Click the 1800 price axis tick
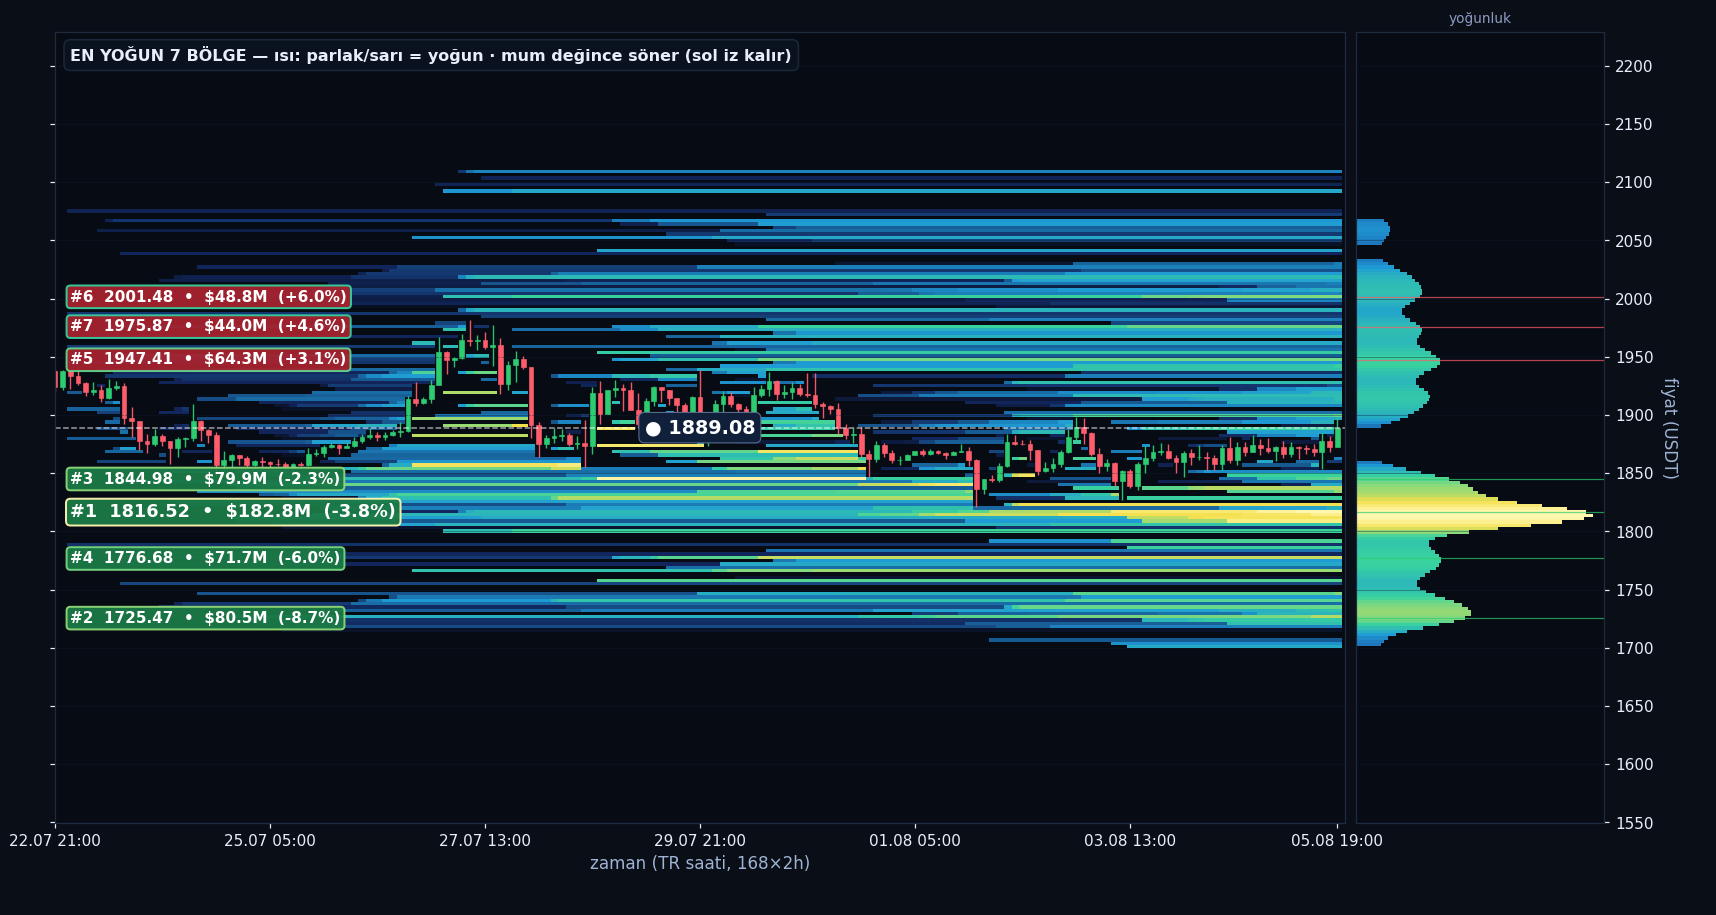 [x=1634, y=532]
